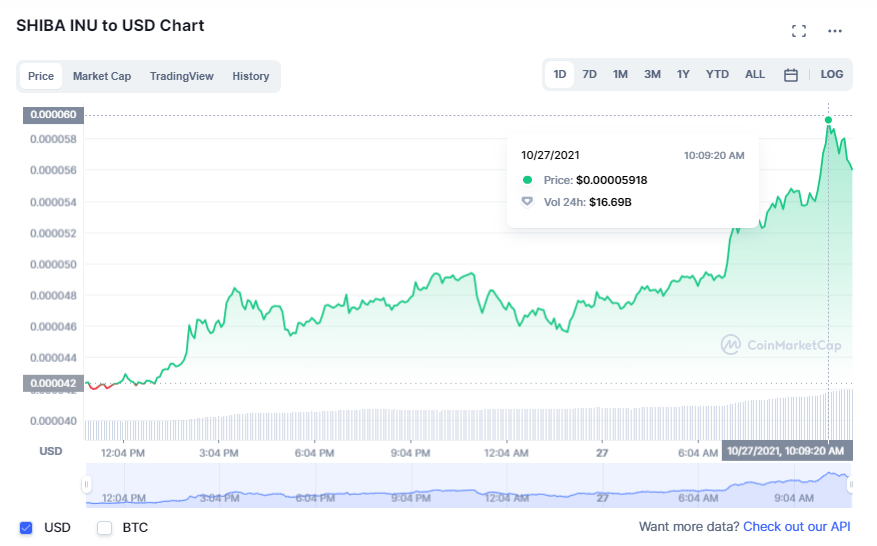Click the tooltip price $0.00005918

tap(611, 180)
